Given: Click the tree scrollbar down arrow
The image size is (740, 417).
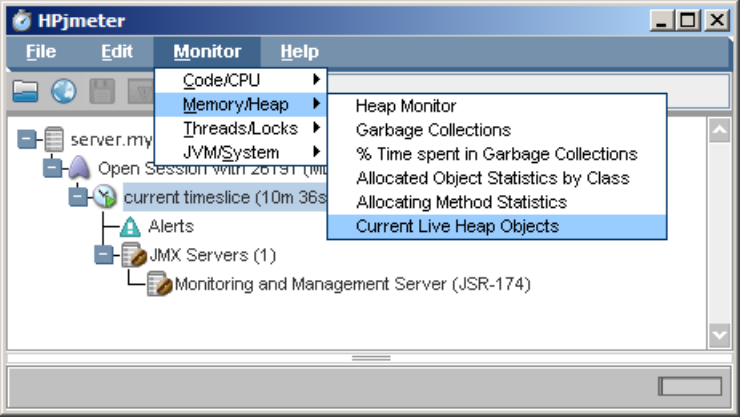Looking at the screenshot, I should (x=719, y=336).
